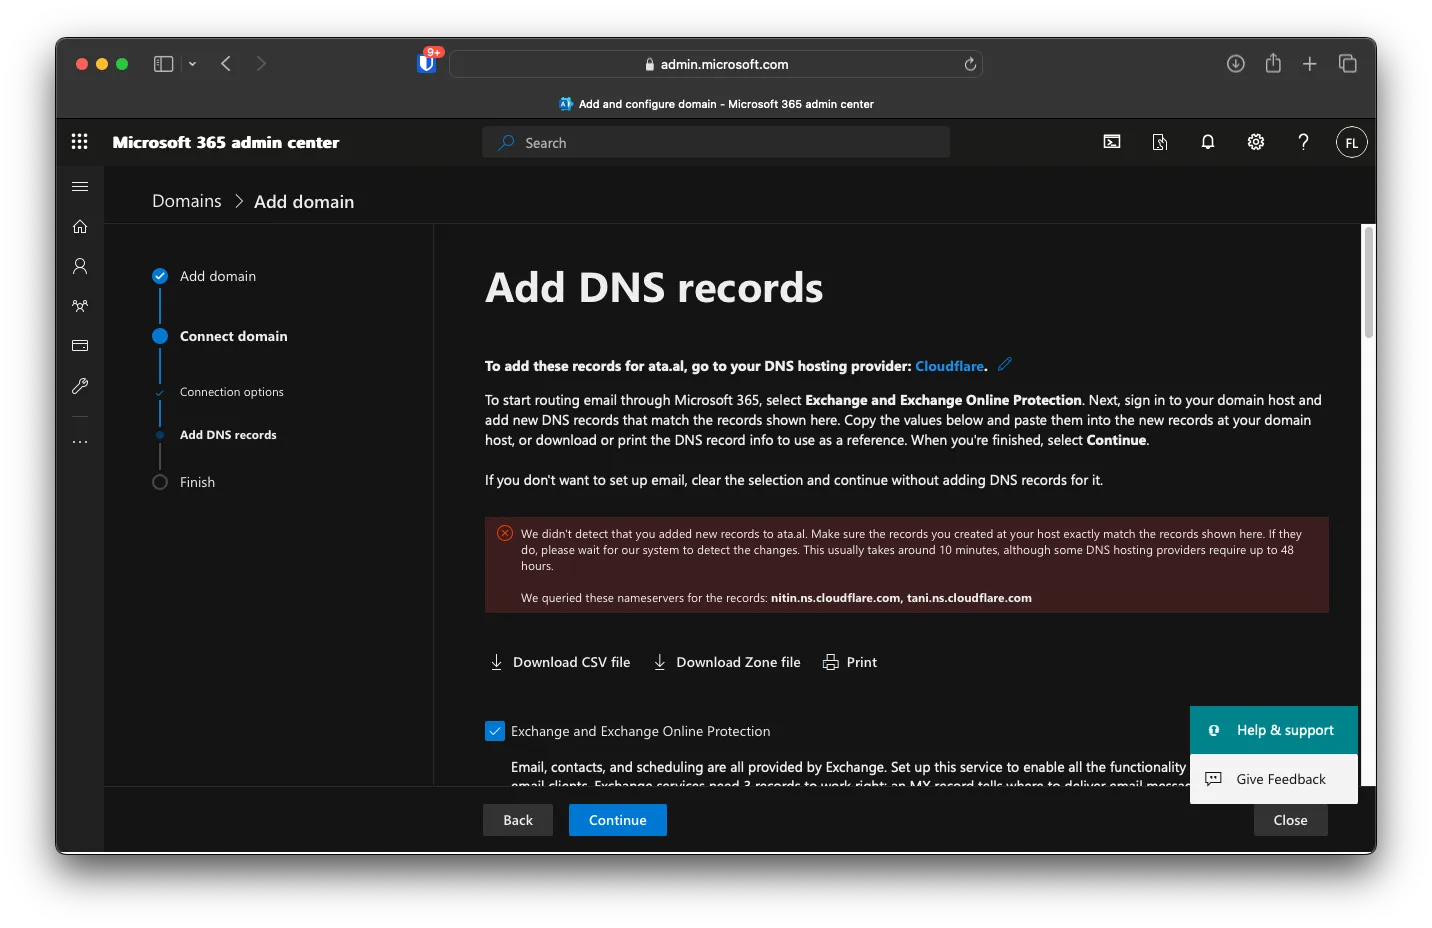The width and height of the screenshot is (1432, 928).
Task: Click Safari share icon
Action: [1273, 63]
